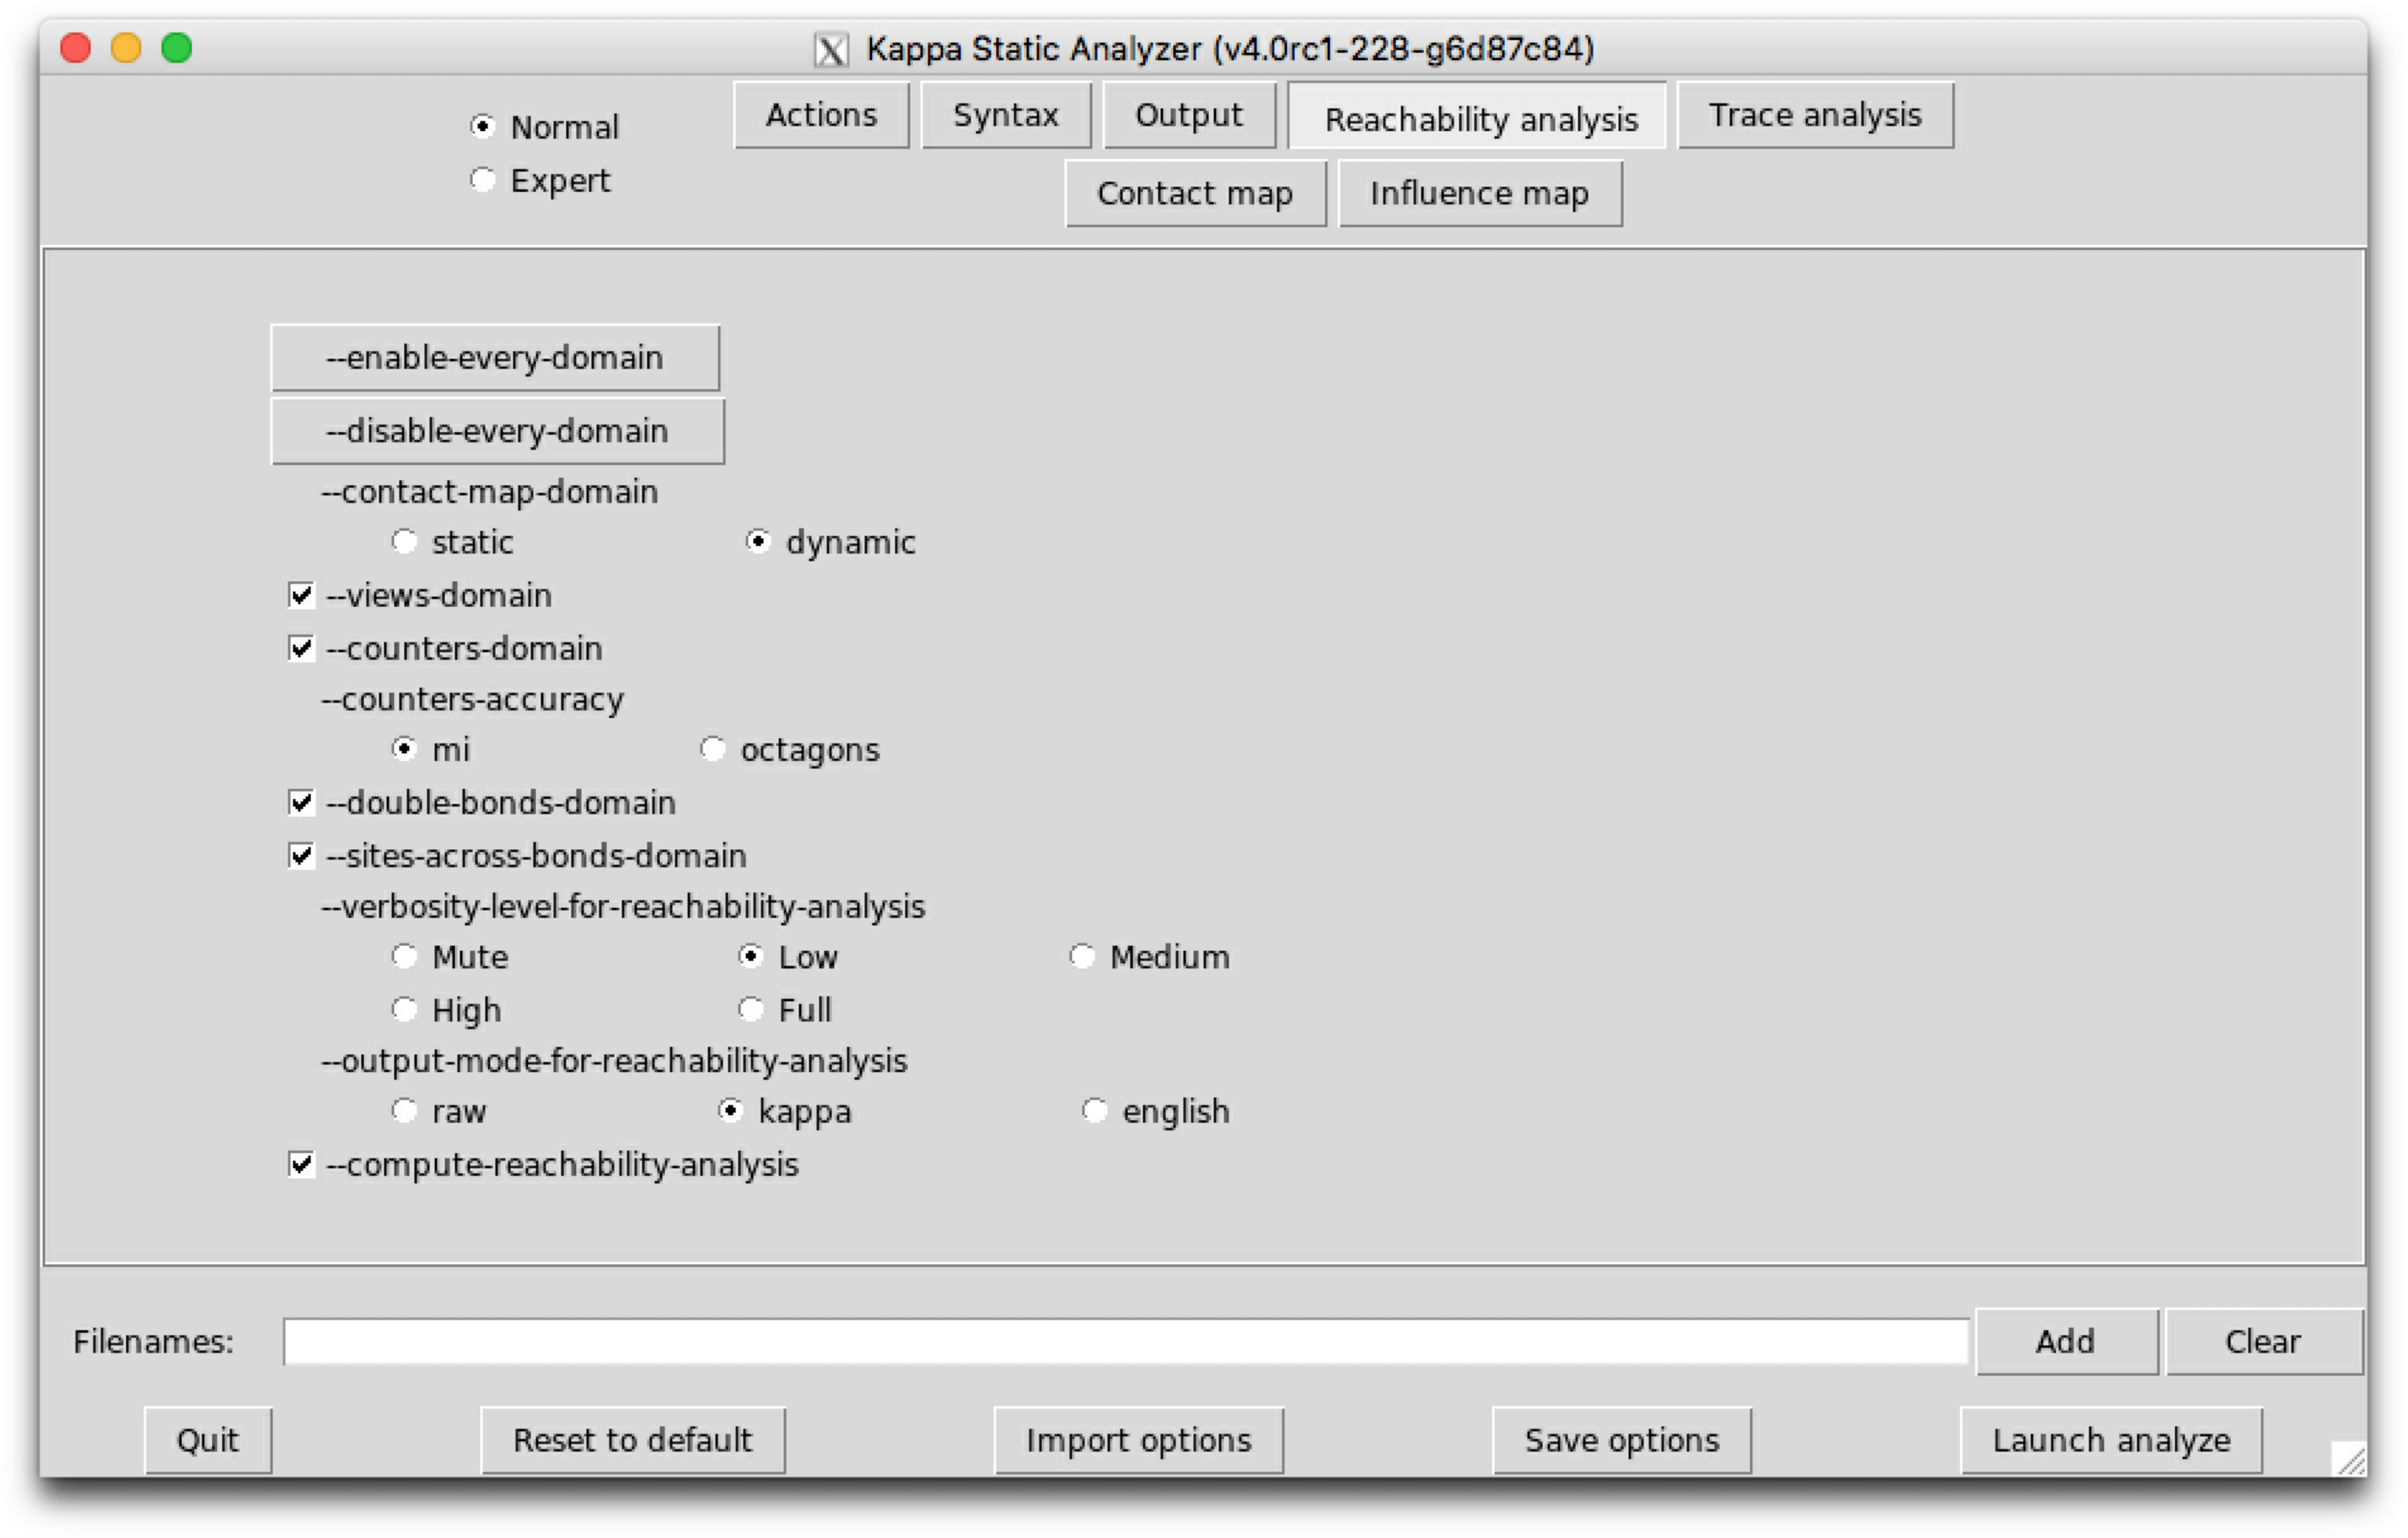Toggle the --views-domain checkbox
The height and width of the screenshot is (1538, 2408).
coord(301,596)
